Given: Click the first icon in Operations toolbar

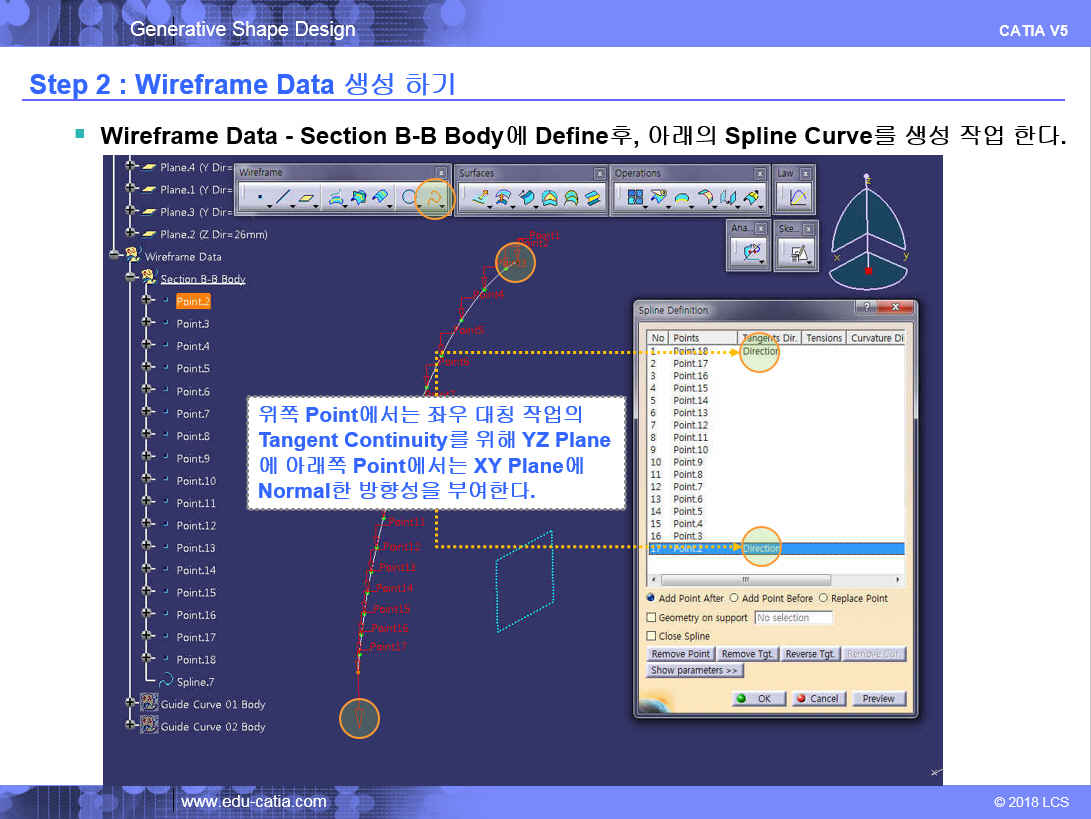Looking at the screenshot, I should click(635, 198).
